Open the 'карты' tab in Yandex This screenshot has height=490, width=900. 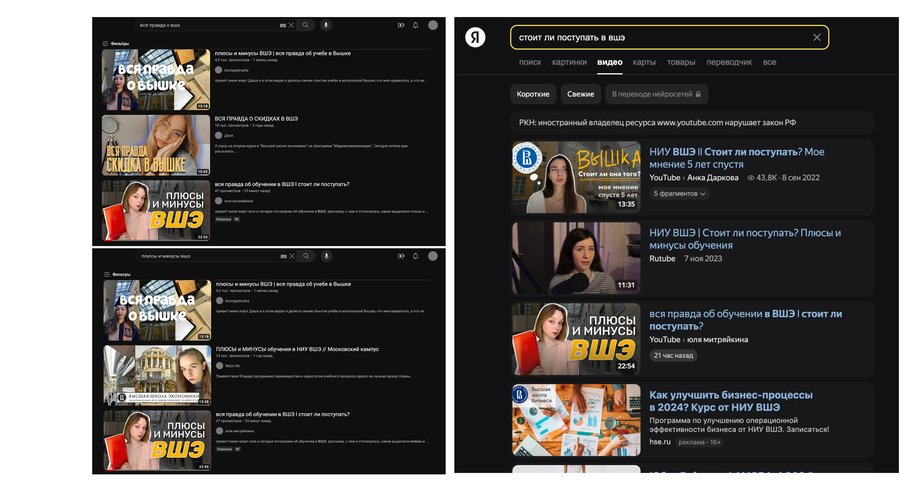[644, 62]
